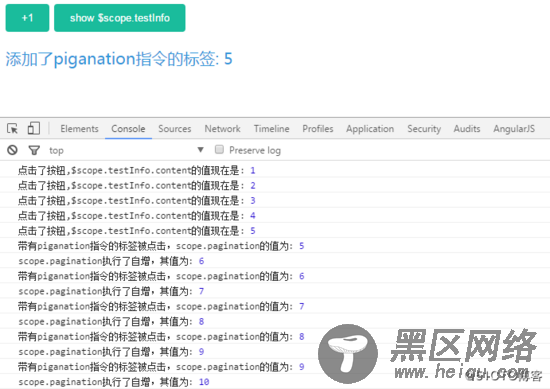Enable the Preserve log checkbox
This screenshot has height=389, width=550.
(x=219, y=150)
